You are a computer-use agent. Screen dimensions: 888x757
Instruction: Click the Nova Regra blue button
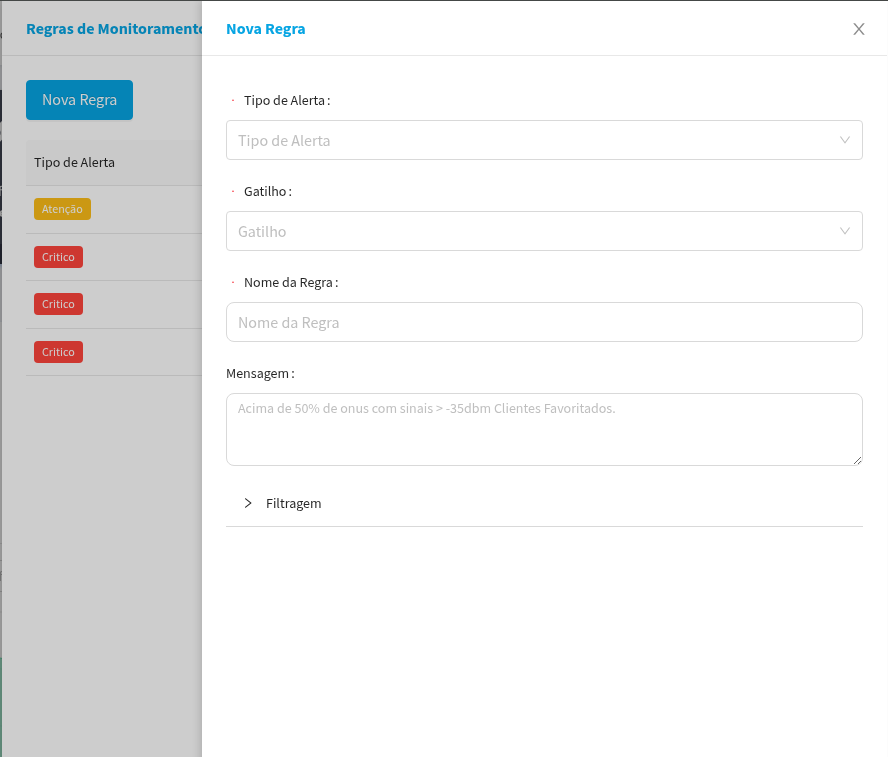click(x=79, y=100)
